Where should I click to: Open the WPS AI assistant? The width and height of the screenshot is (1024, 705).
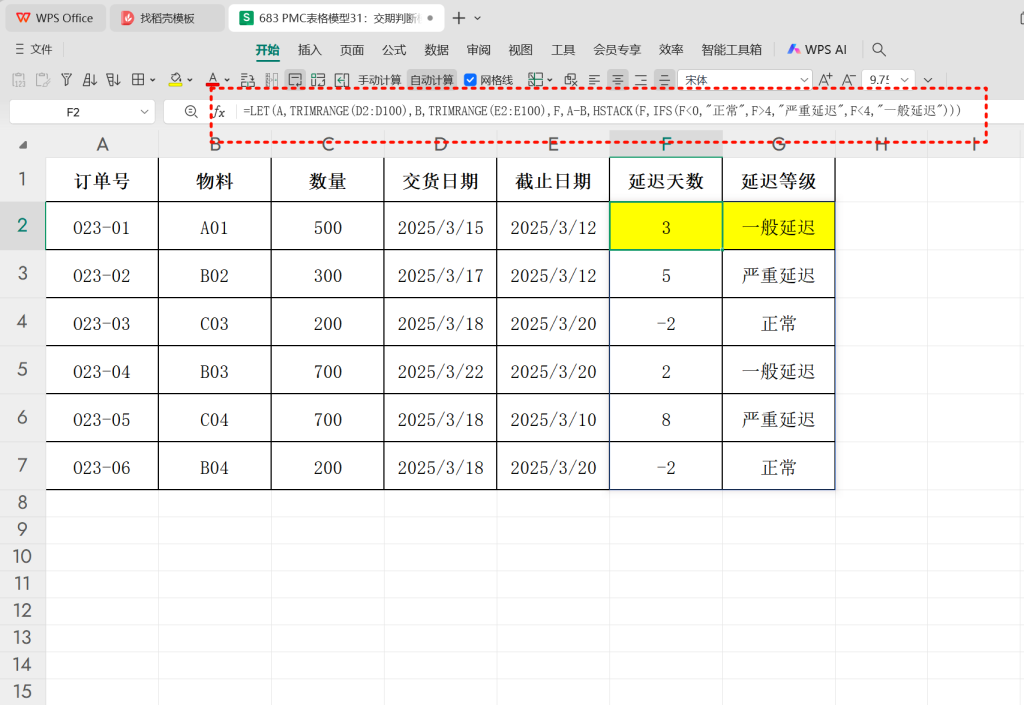pos(817,49)
